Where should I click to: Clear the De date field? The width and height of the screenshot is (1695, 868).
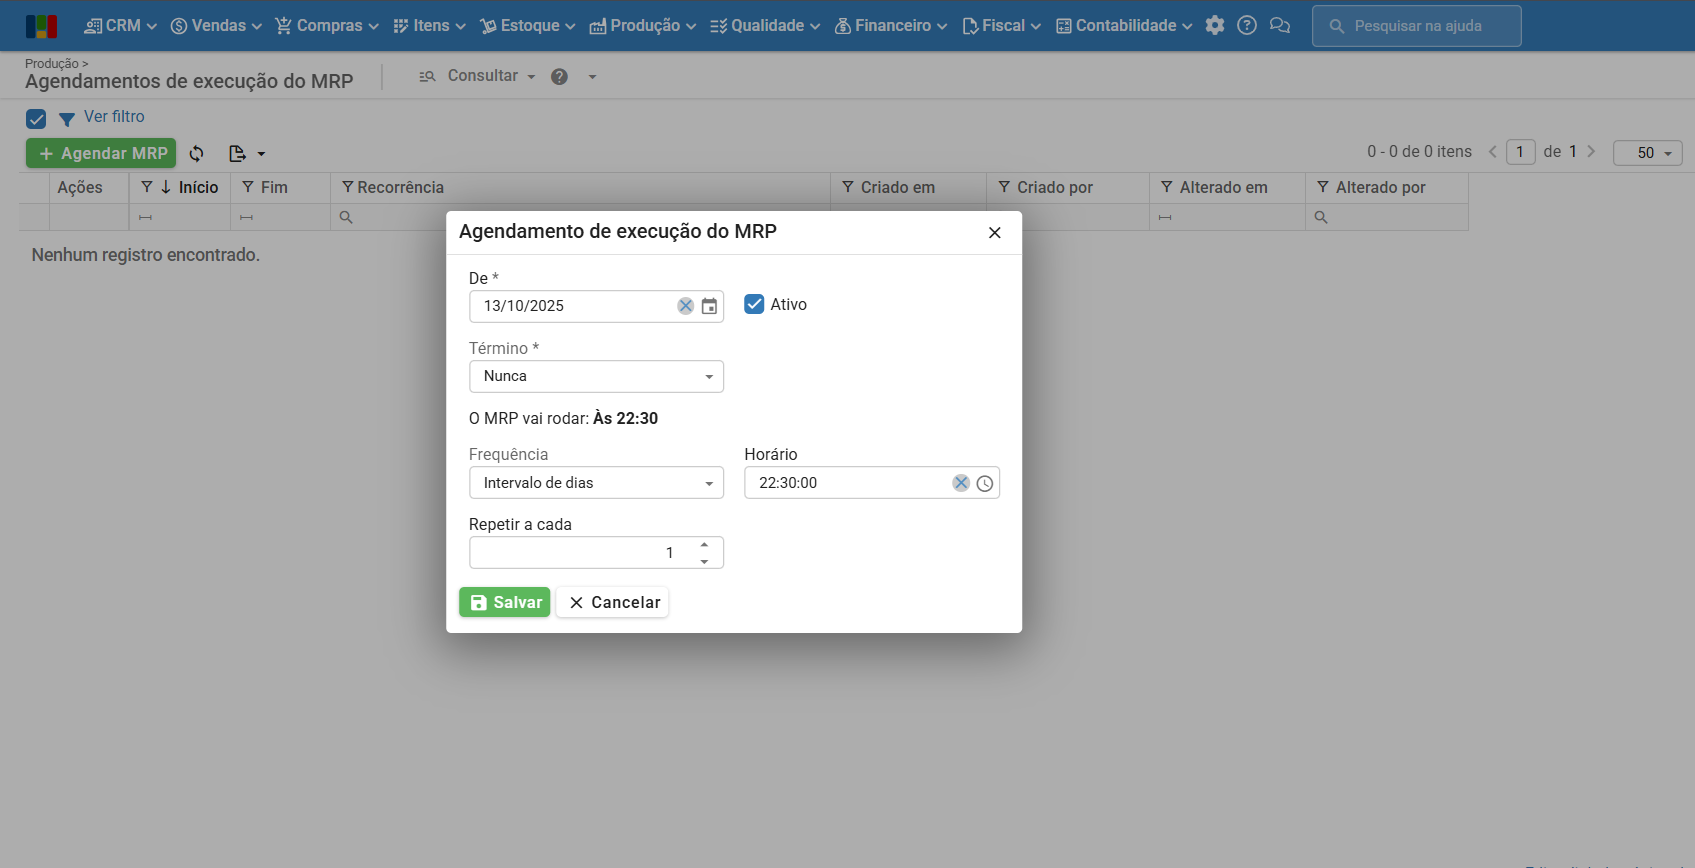[685, 306]
